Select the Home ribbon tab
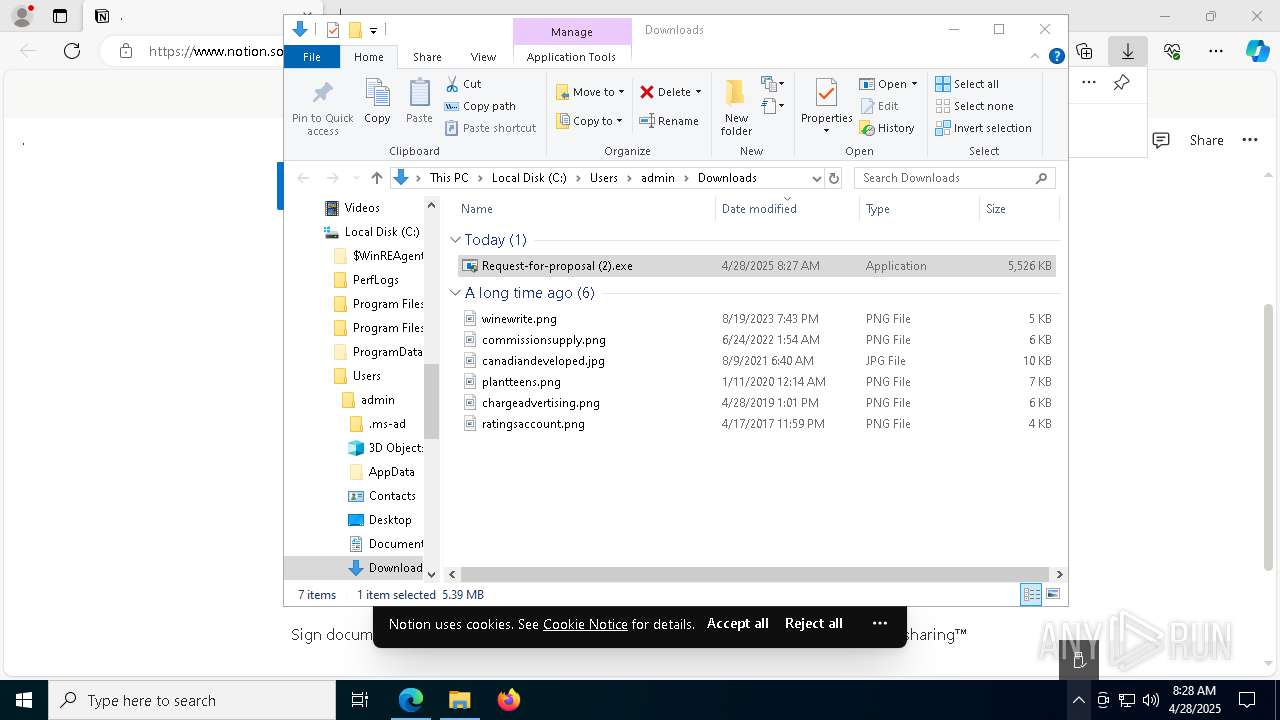The image size is (1280, 720). [x=368, y=57]
